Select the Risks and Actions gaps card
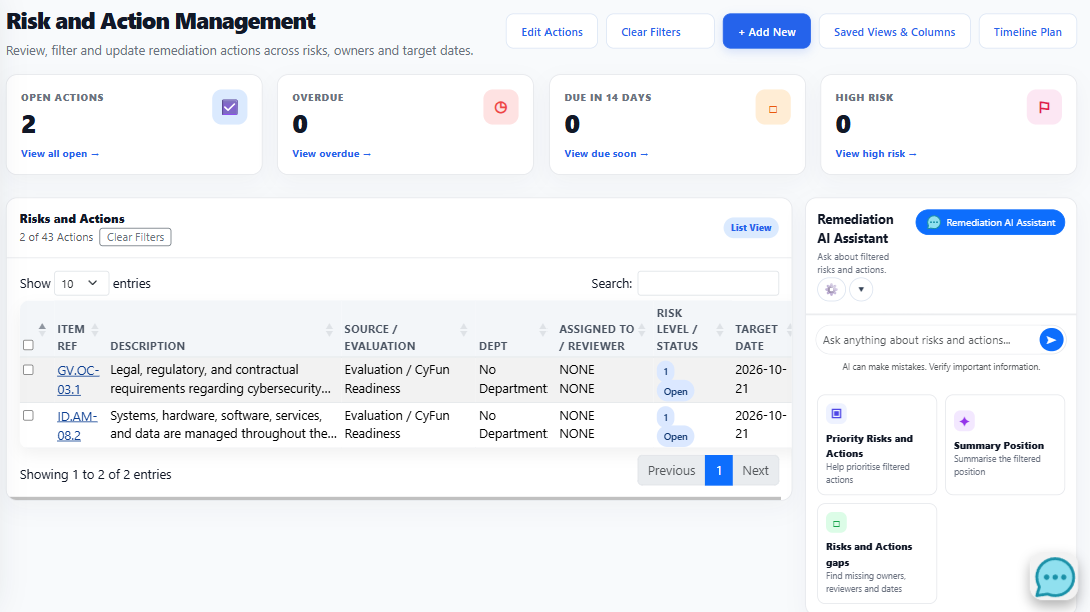Screen dimensions: 1090x612 [x=877, y=554]
